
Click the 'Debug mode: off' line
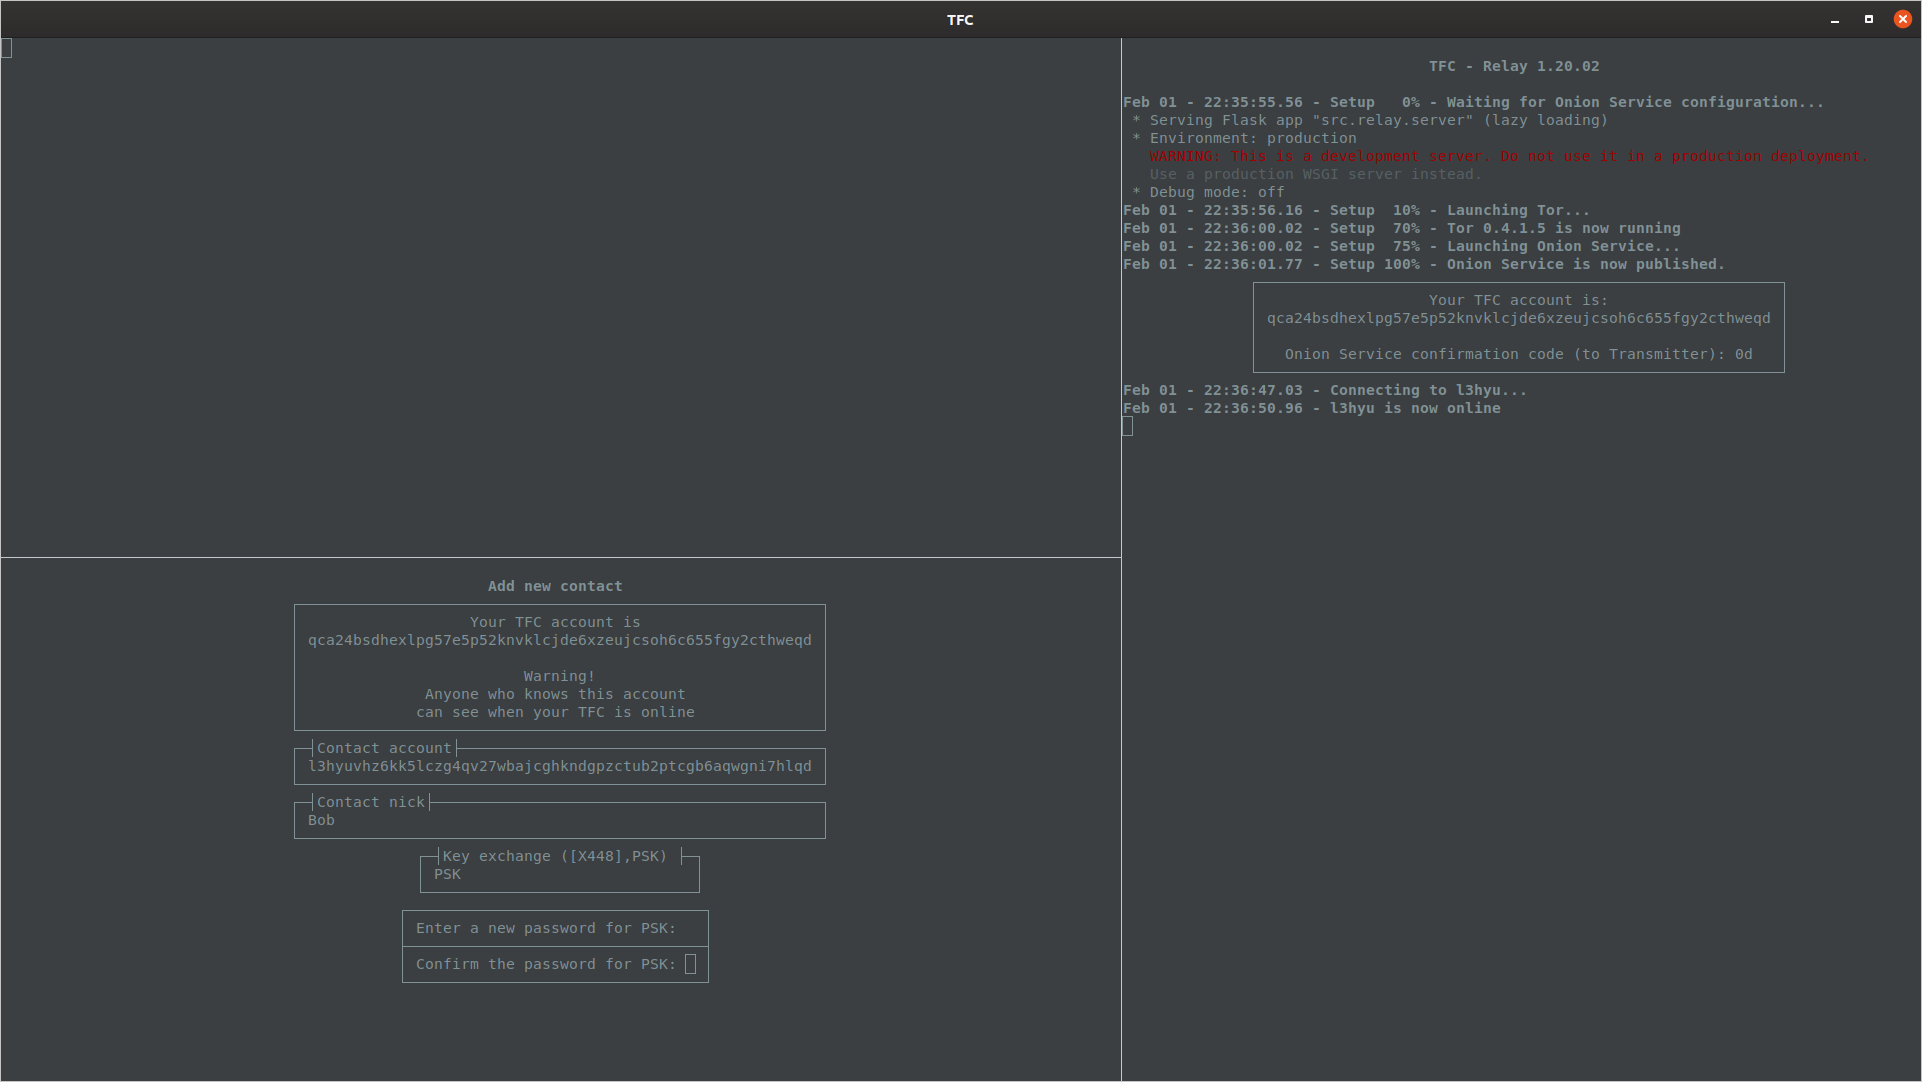(1208, 192)
